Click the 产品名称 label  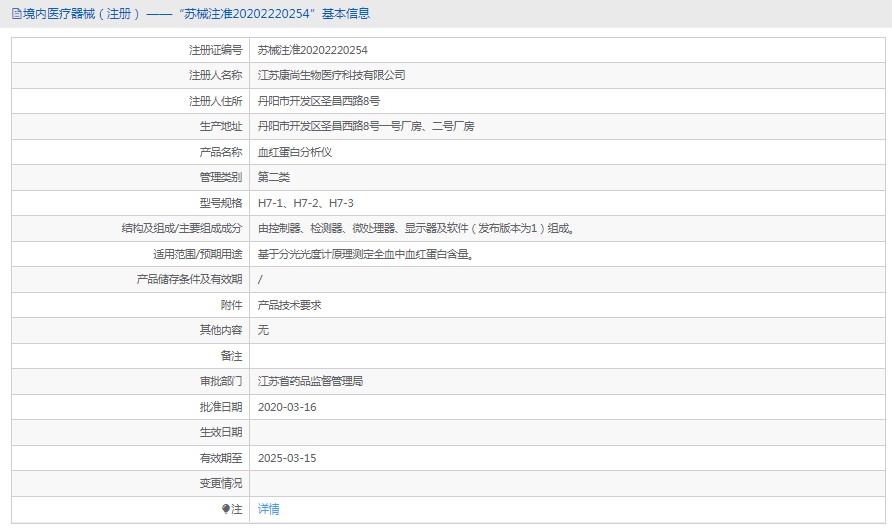click(x=221, y=152)
